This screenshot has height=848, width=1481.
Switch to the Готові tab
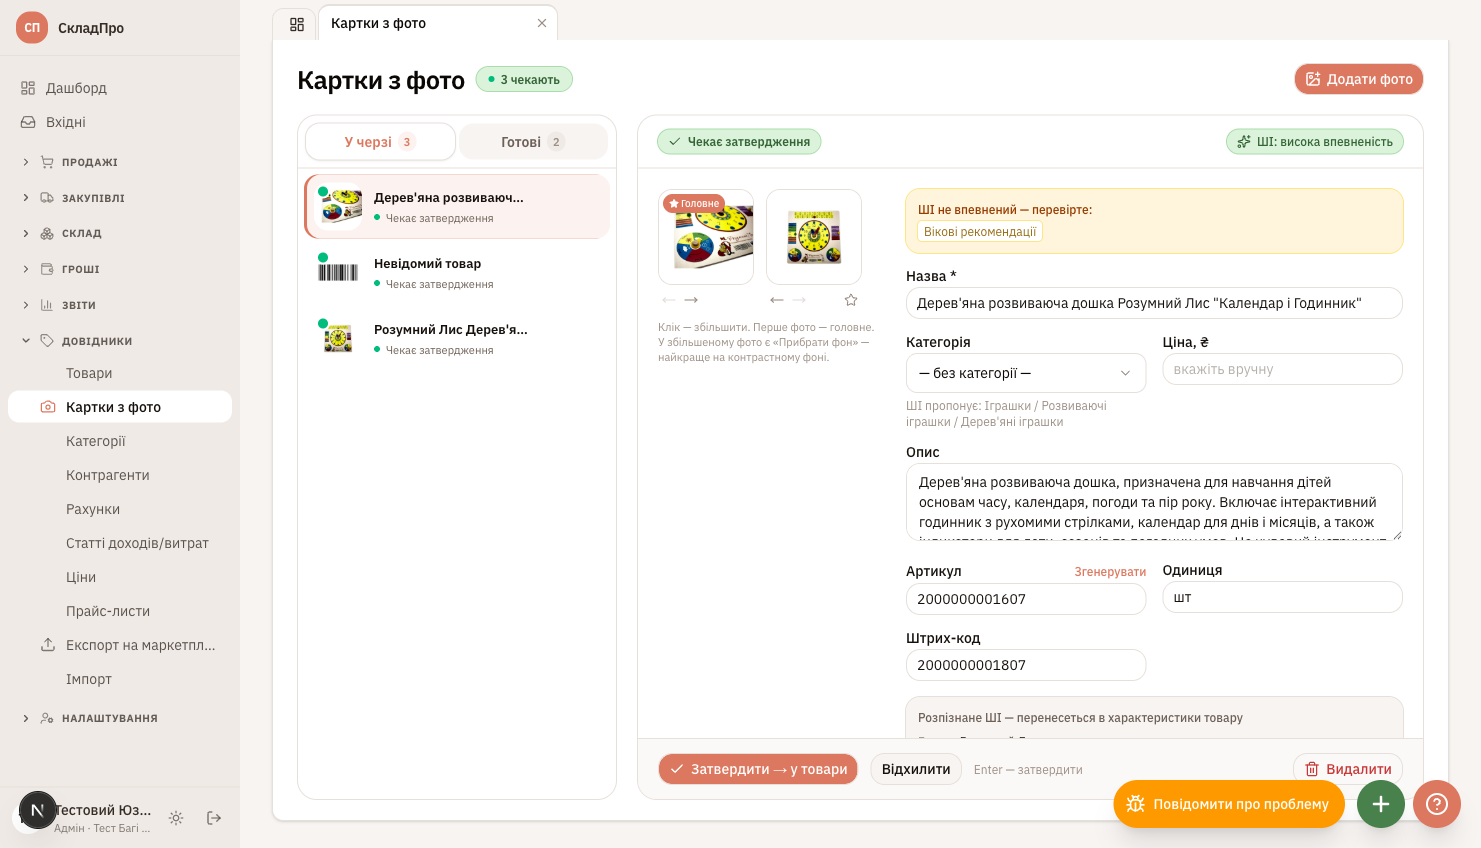pyautogui.click(x=533, y=142)
